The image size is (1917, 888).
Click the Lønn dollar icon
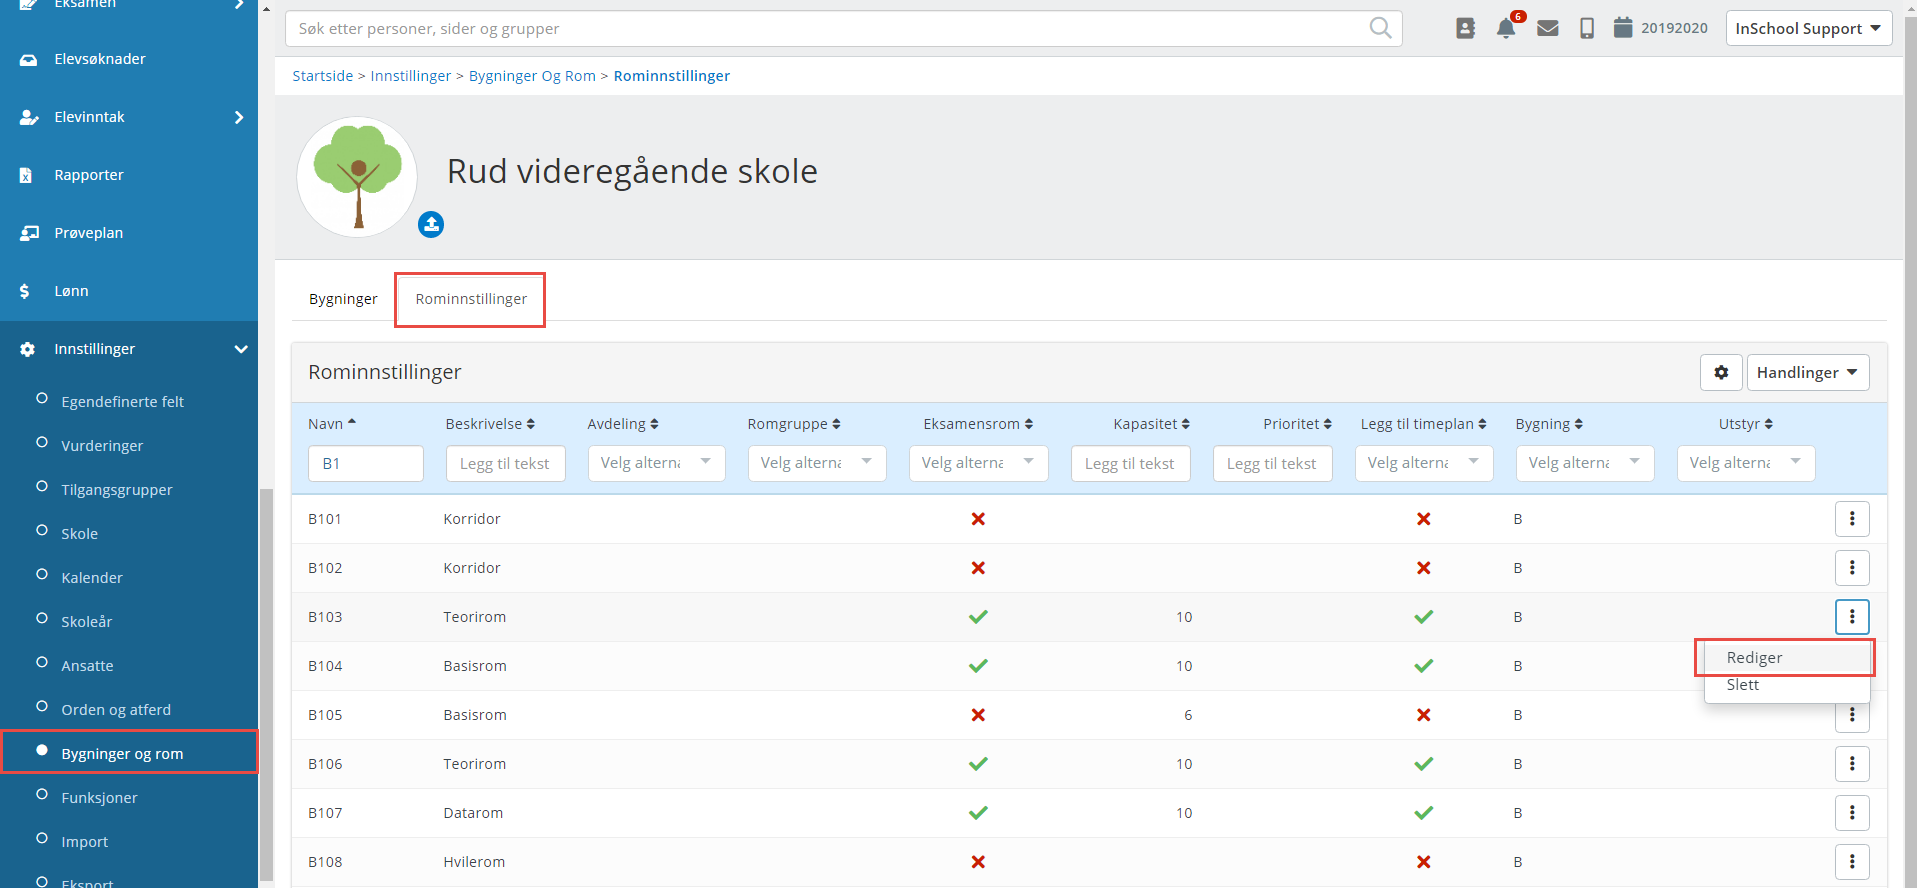[25, 291]
